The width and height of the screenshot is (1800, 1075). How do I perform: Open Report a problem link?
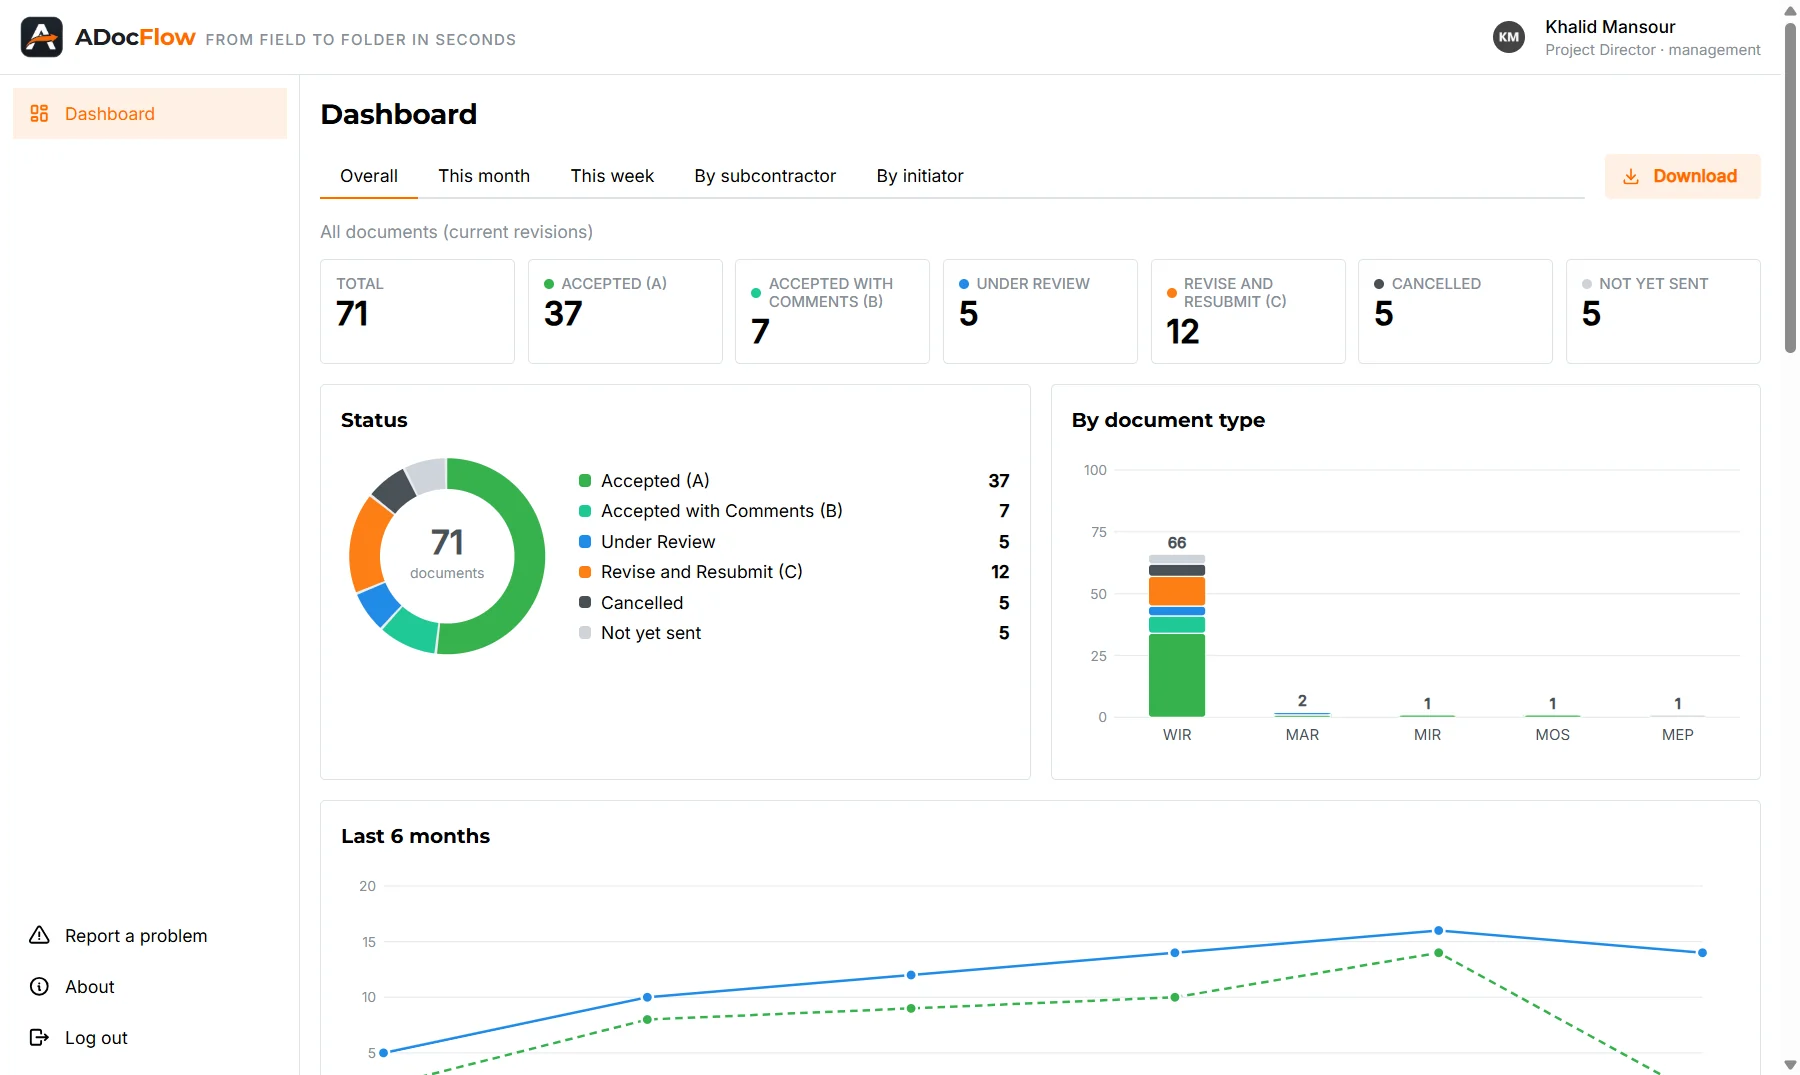click(x=136, y=936)
